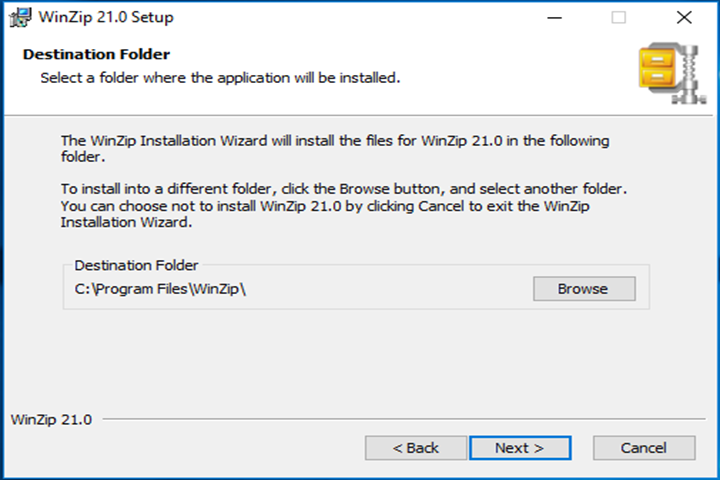Open the Browse folder dialog
Viewport: 720px width, 480px height.
pyautogui.click(x=584, y=288)
